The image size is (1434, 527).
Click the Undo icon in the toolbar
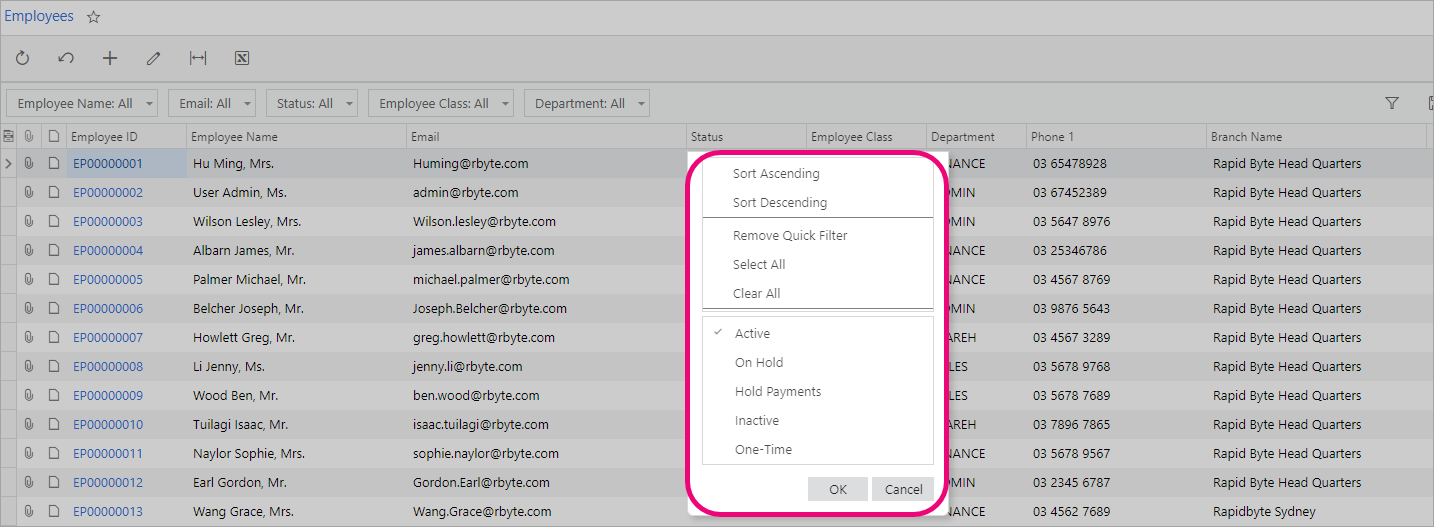(66, 59)
